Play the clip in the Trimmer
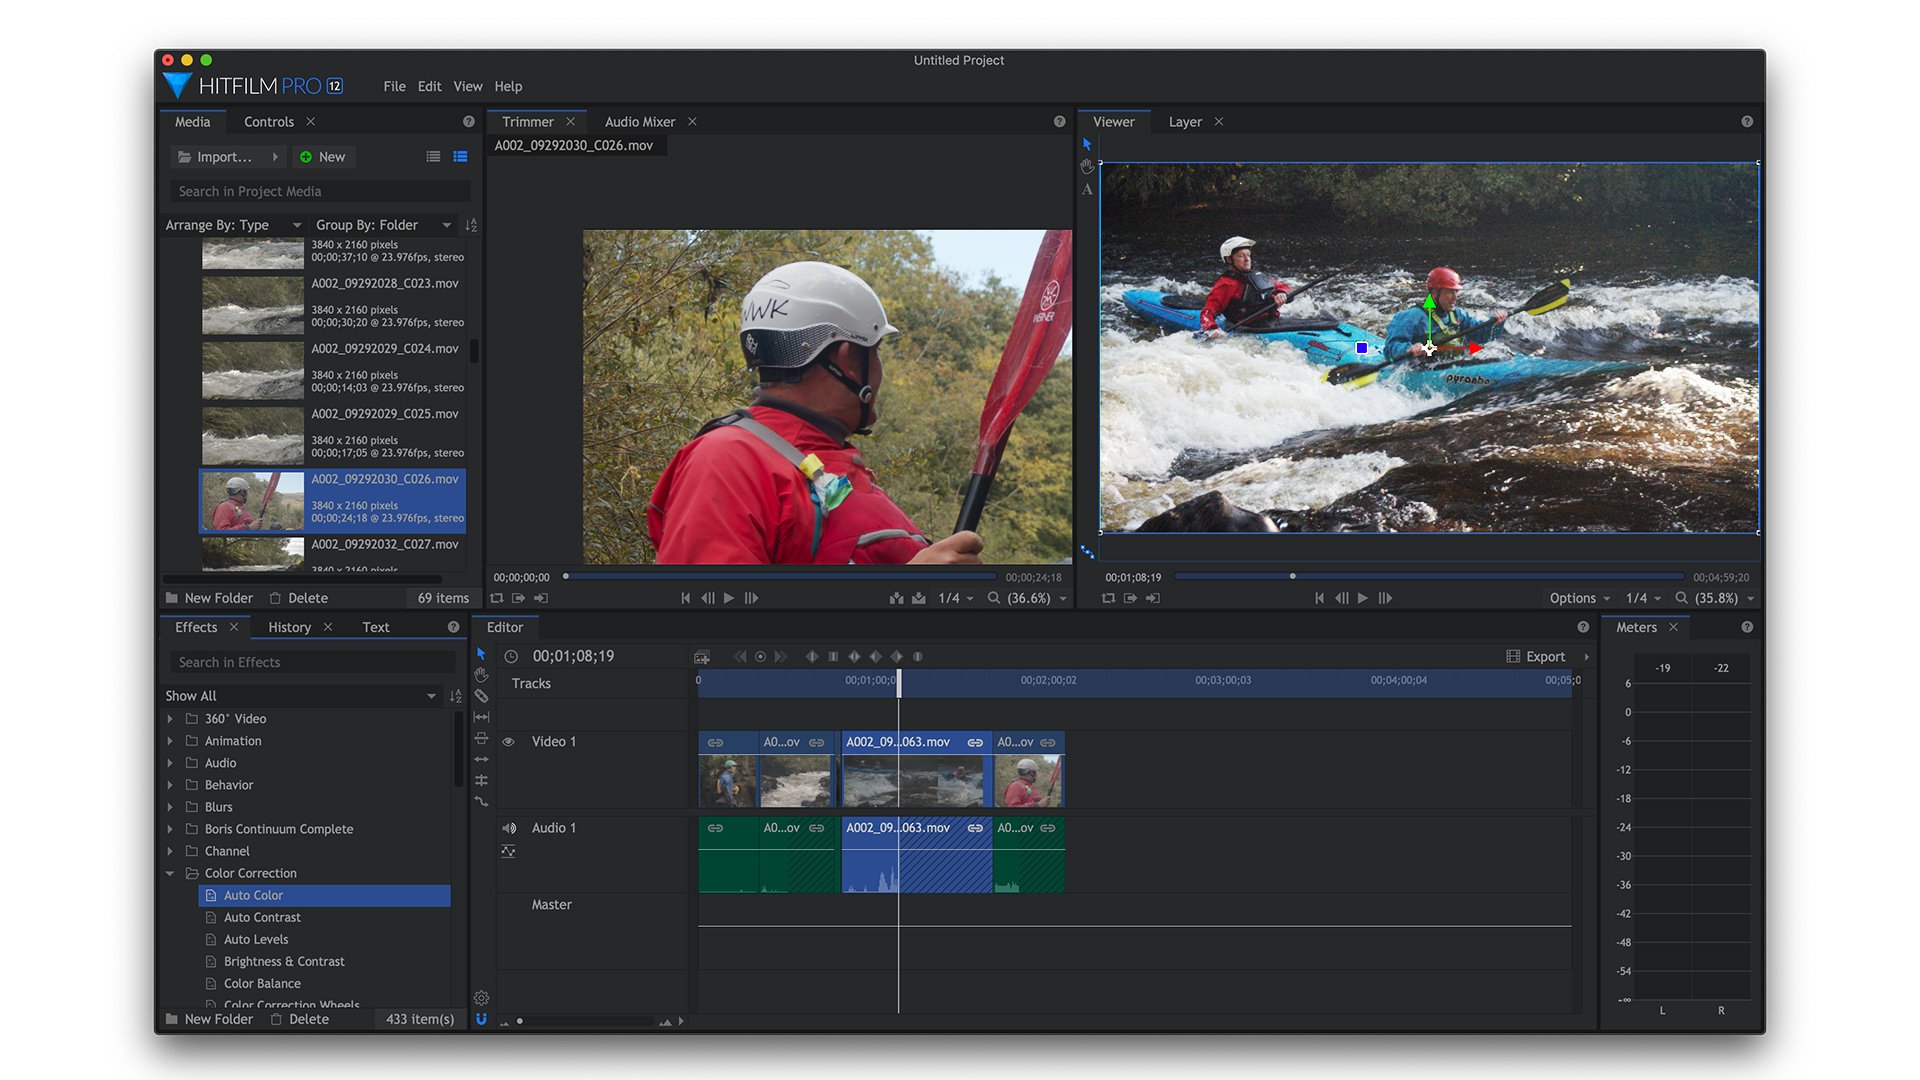Screen dimensions: 1920x1080 (729, 598)
